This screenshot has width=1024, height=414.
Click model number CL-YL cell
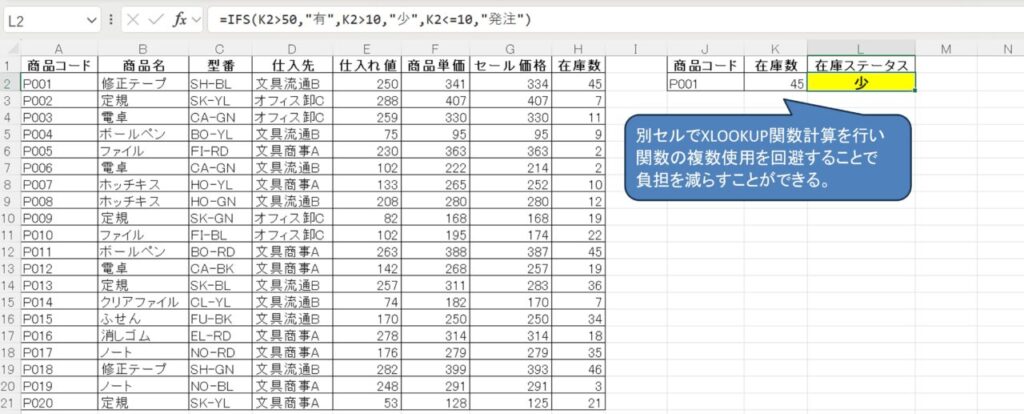[220, 302]
